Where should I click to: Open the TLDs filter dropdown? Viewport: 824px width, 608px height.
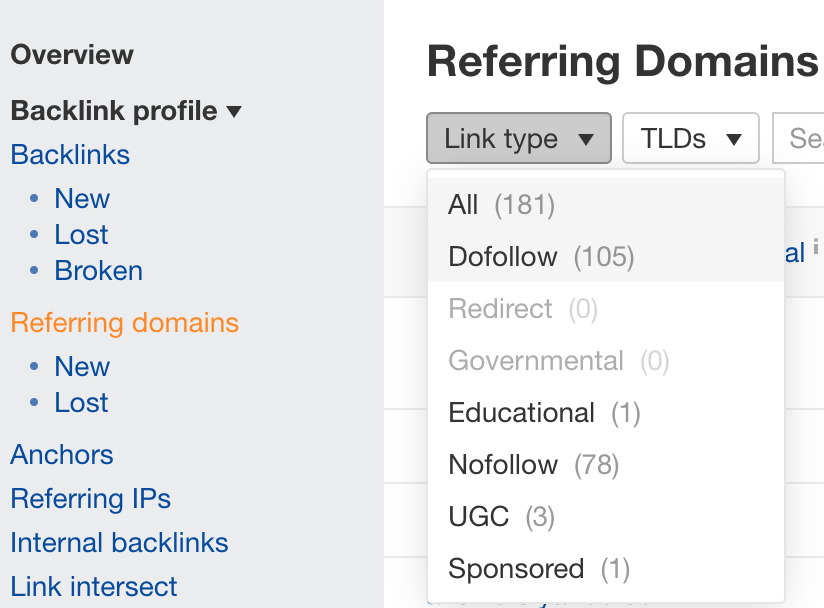point(690,138)
